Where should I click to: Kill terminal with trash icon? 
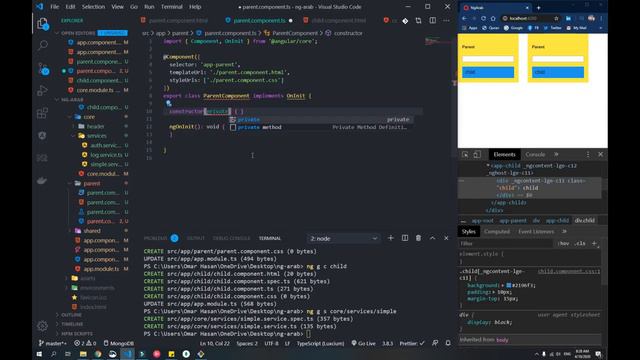pos(418,238)
